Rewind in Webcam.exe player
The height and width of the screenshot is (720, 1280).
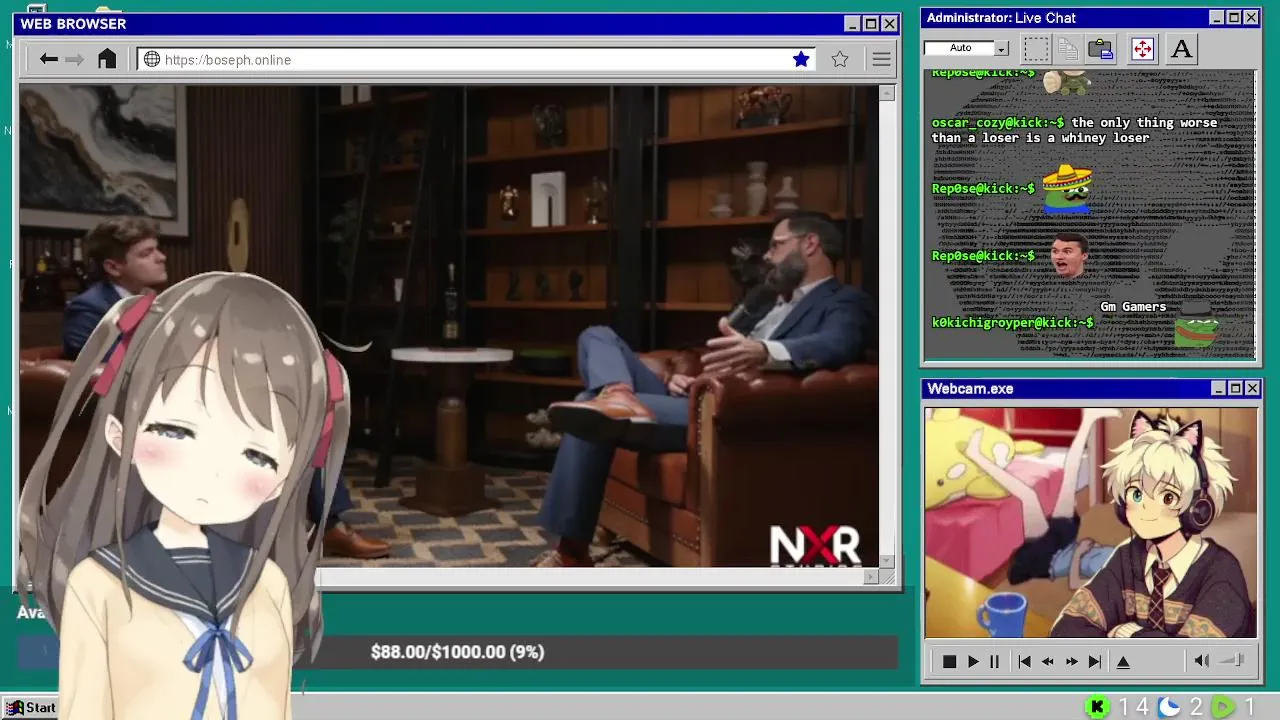click(1048, 661)
